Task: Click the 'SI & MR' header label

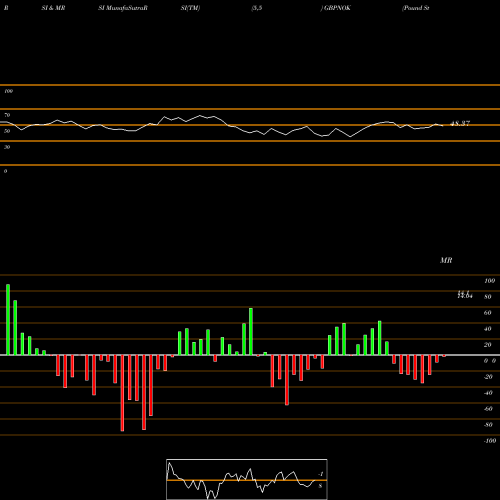Action: [53, 8]
